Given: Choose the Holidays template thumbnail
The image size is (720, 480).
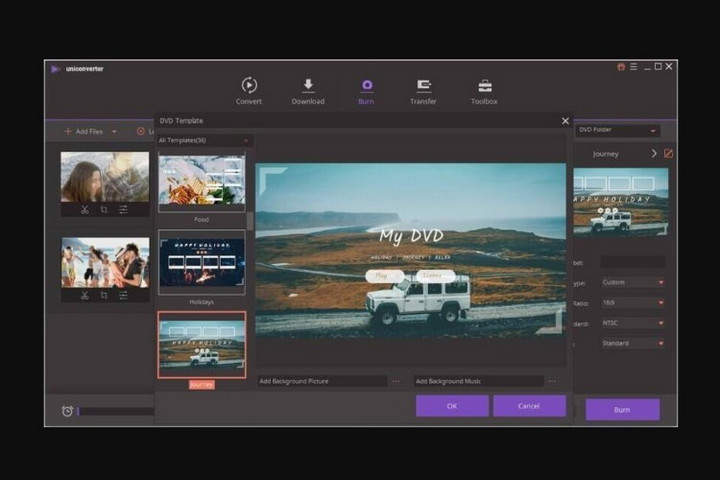Looking at the screenshot, I should pyautogui.click(x=202, y=262).
